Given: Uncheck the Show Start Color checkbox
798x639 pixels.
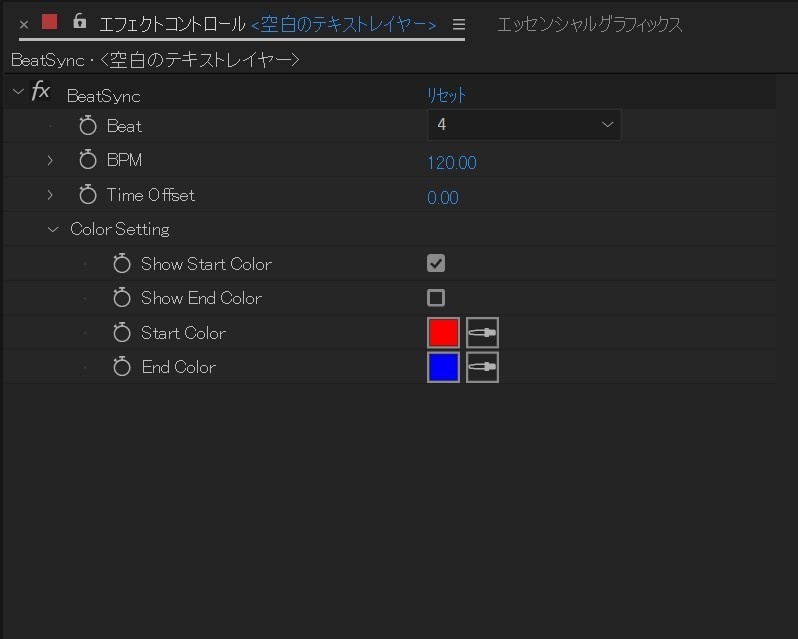Looking at the screenshot, I should [436, 263].
